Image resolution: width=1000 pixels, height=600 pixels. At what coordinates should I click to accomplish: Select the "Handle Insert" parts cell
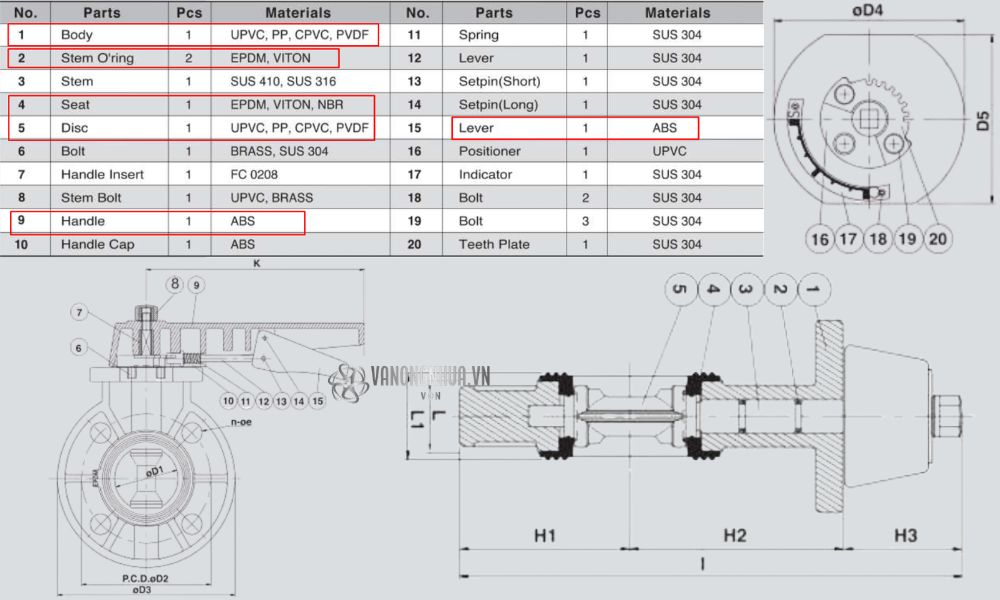pyautogui.click(x=102, y=175)
